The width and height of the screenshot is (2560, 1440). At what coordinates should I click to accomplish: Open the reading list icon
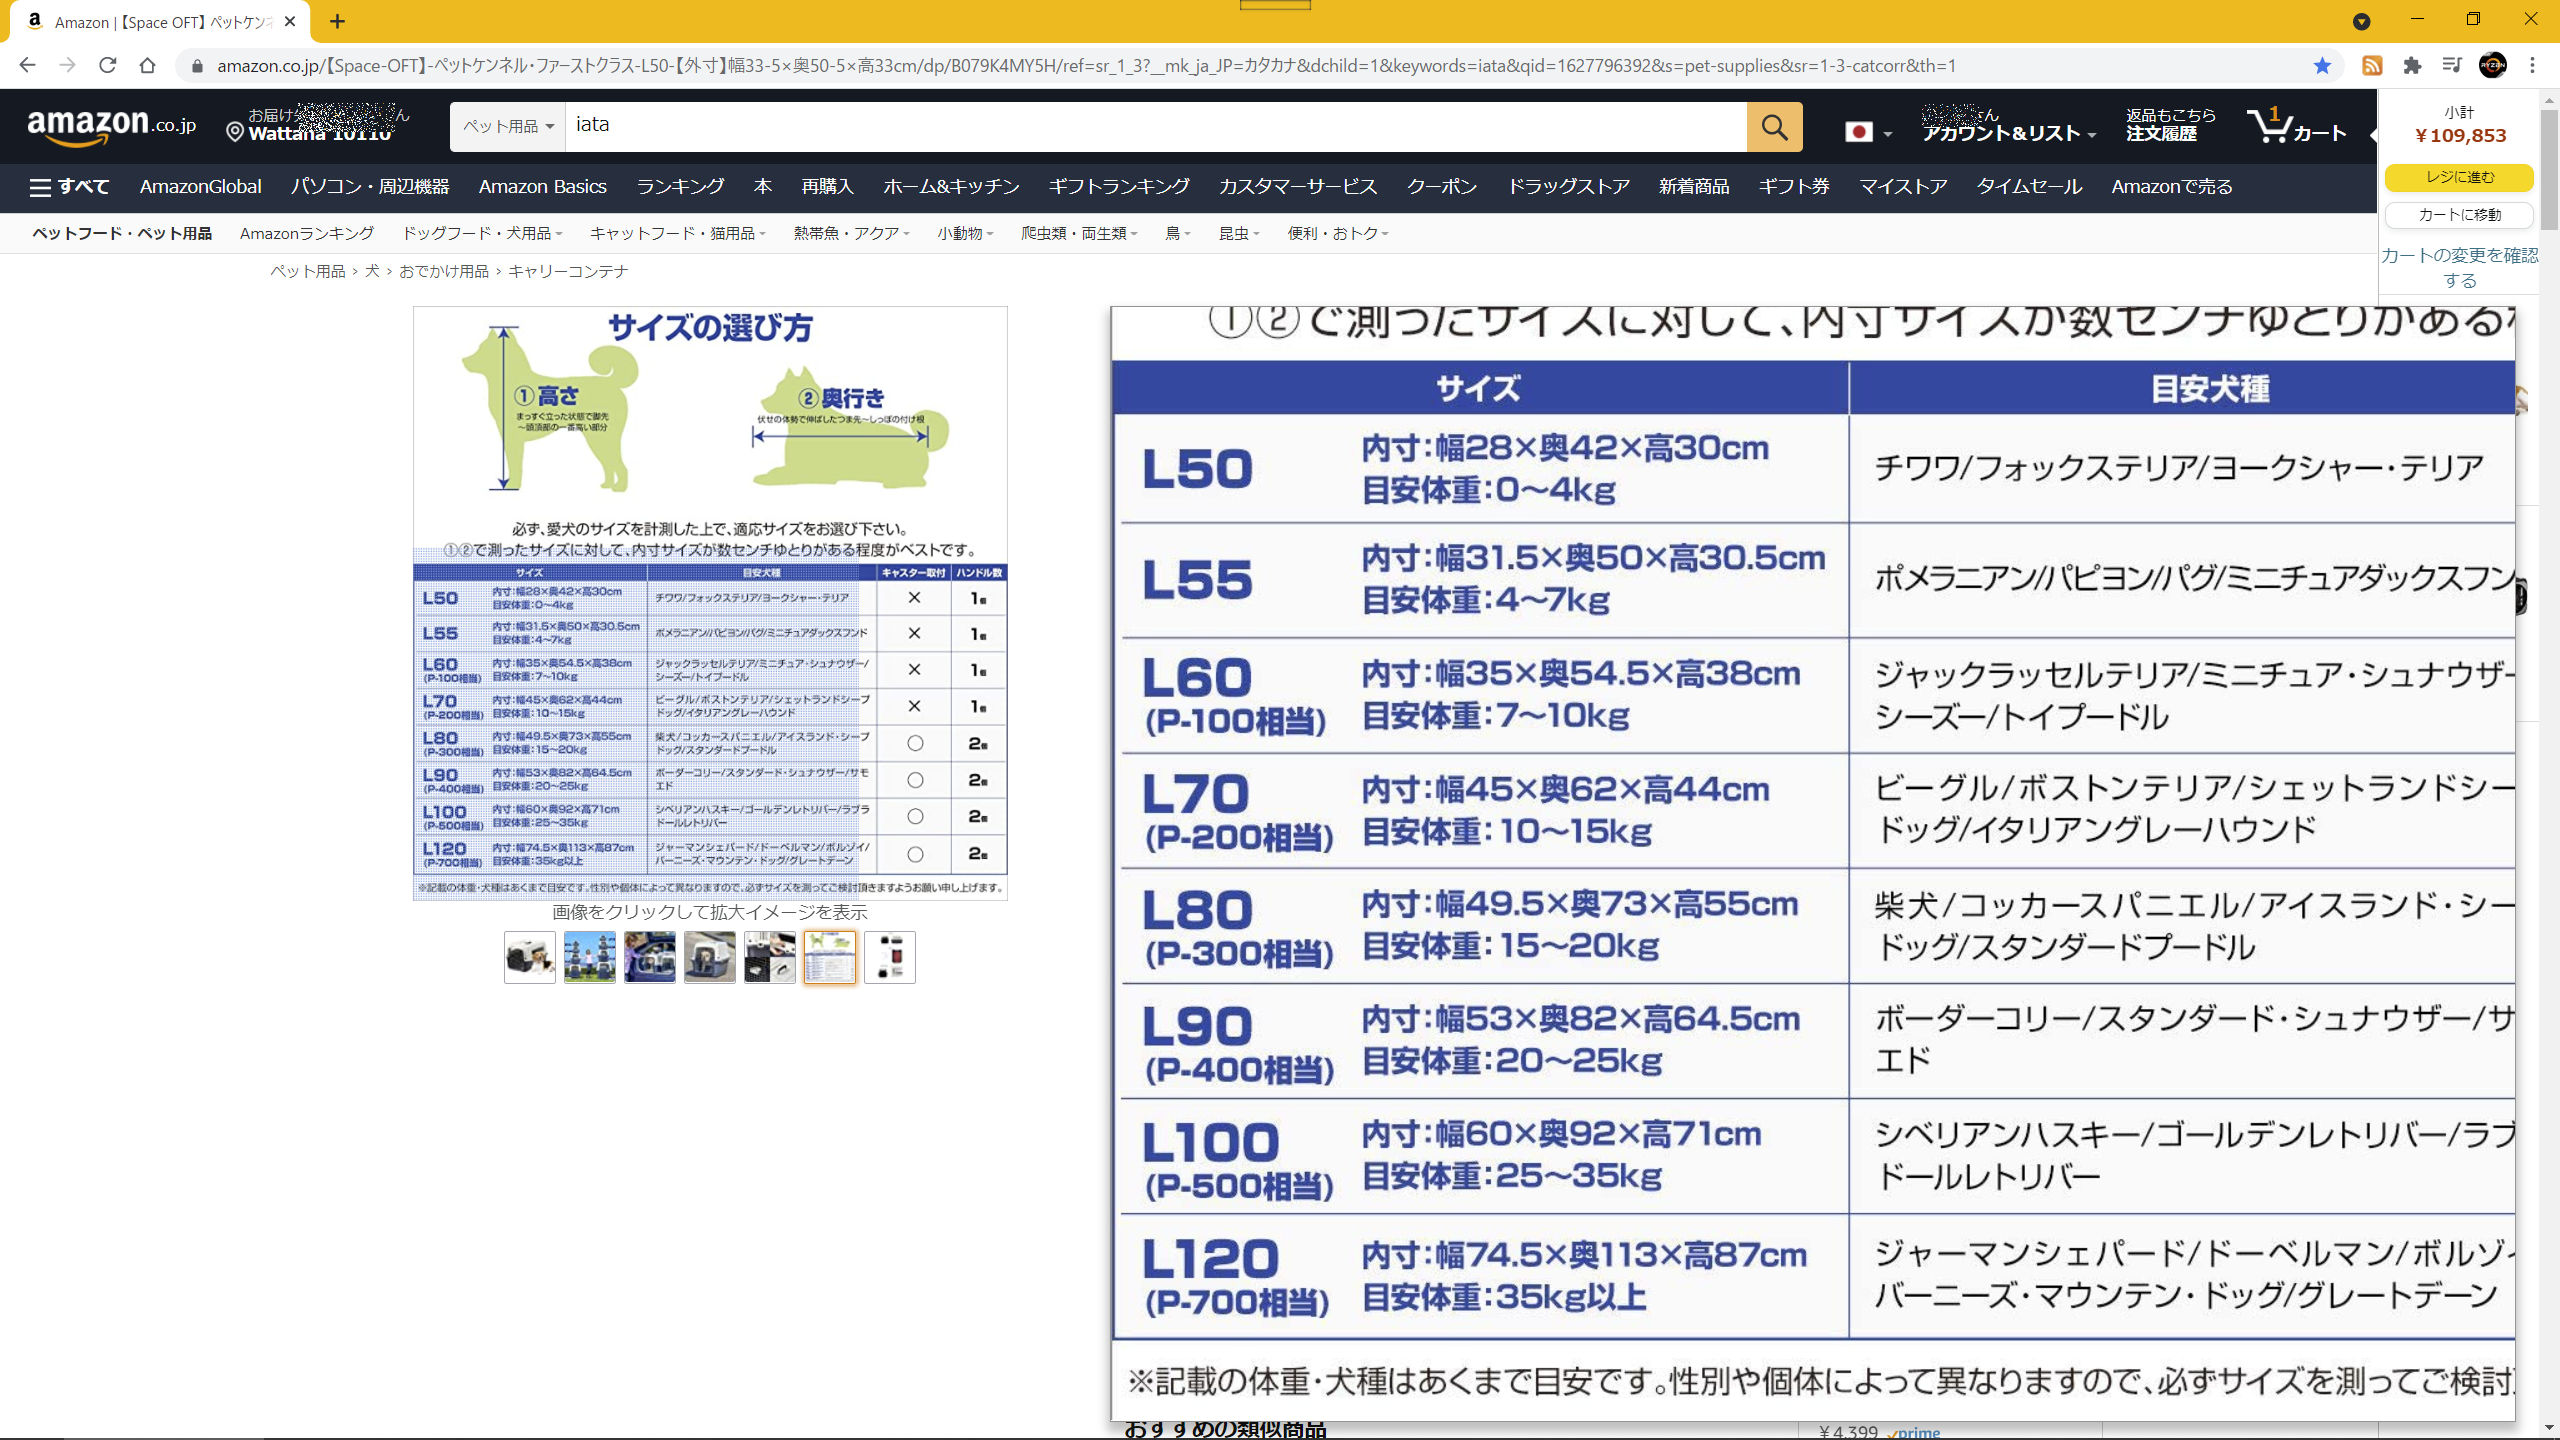pyautogui.click(x=2452, y=65)
